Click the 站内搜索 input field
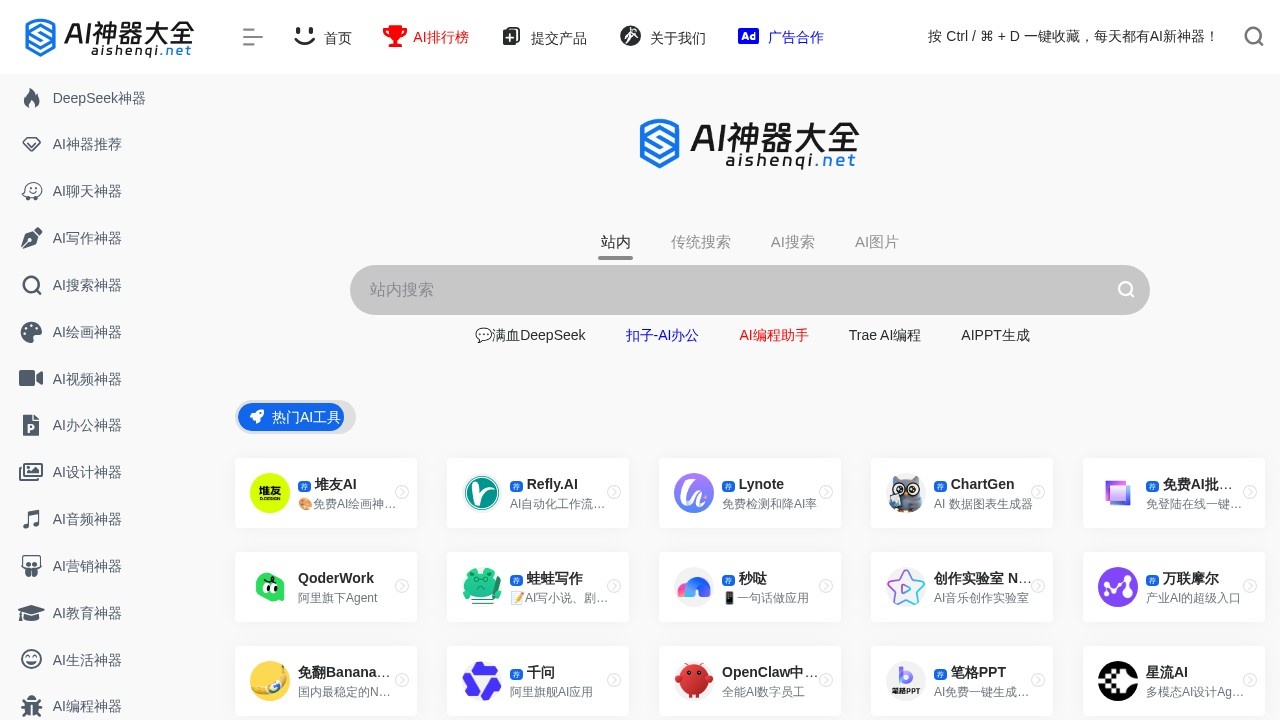The width and height of the screenshot is (1280, 720). (x=730, y=290)
